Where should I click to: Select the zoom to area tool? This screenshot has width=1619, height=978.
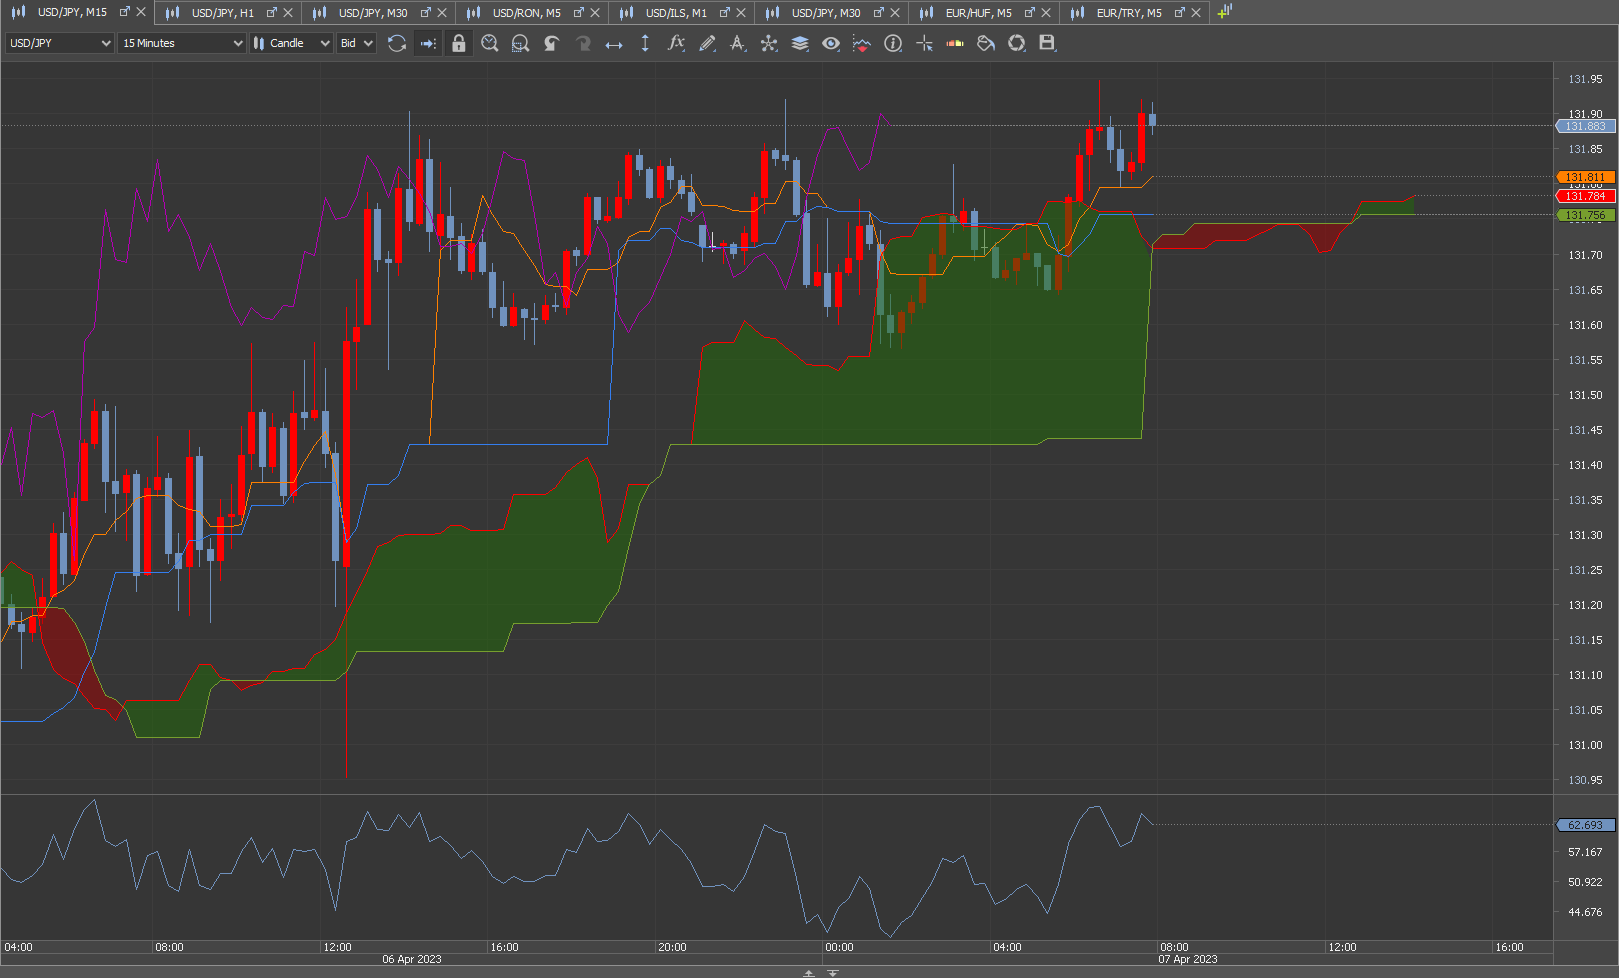point(520,43)
